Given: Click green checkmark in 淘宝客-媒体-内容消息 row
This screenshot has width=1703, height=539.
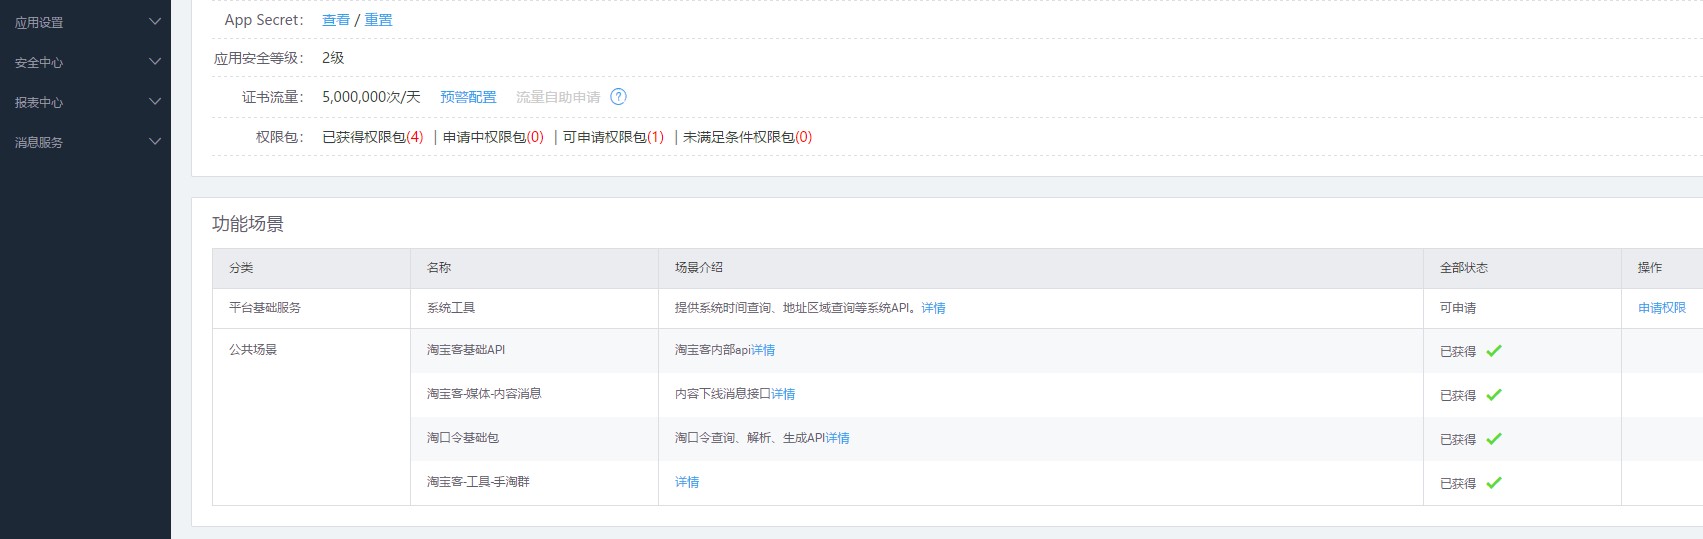Looking at the screenshot, I should click(1494, 395).
